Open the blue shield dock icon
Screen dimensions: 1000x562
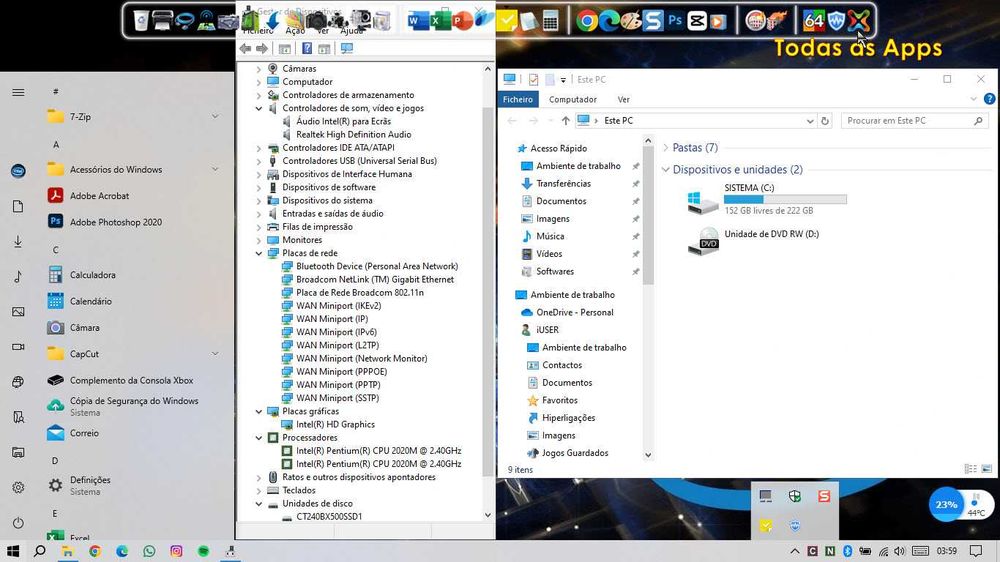click(x=836, y=21)
